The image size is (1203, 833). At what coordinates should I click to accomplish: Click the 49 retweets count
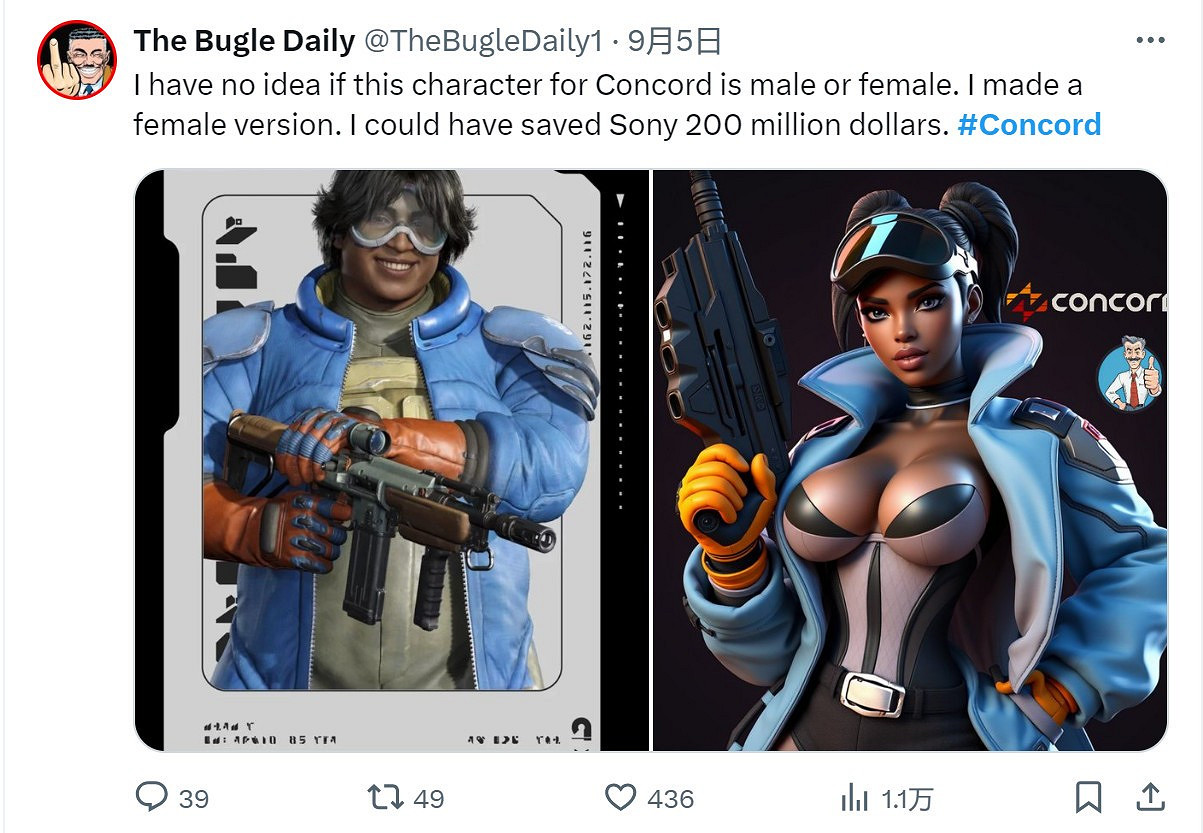[429, 798]
